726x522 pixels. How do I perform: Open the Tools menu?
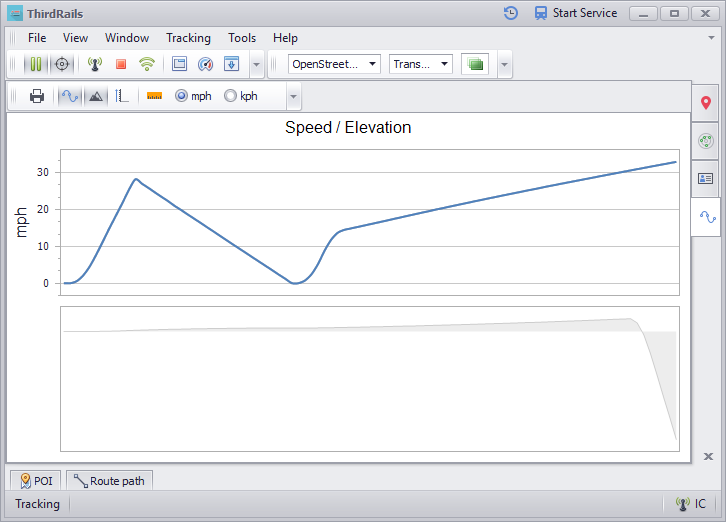(242, 38)
